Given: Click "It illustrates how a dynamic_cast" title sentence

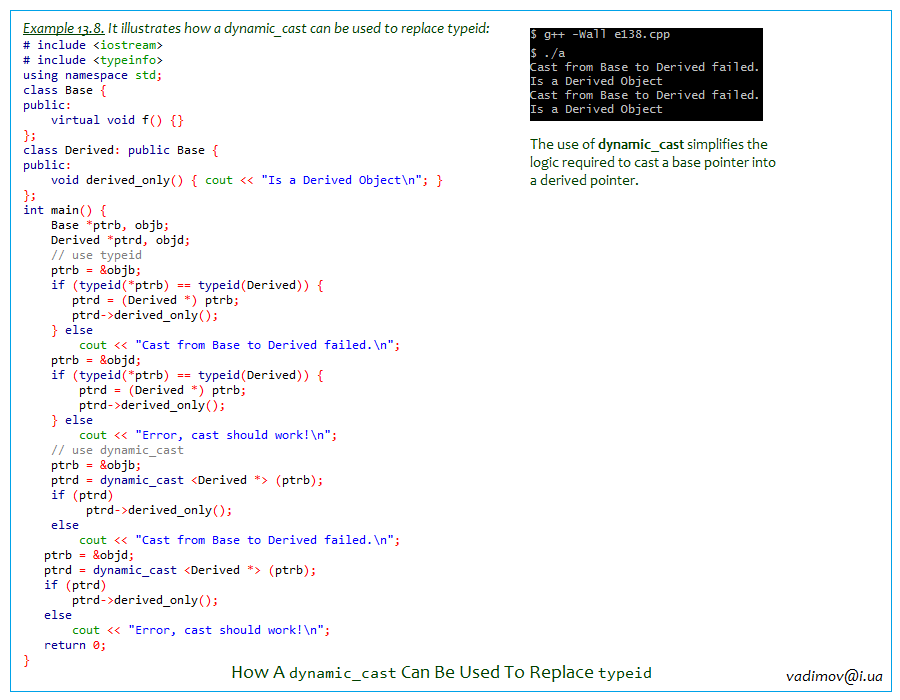Looking at the screenshot, I should coord(298,28).
